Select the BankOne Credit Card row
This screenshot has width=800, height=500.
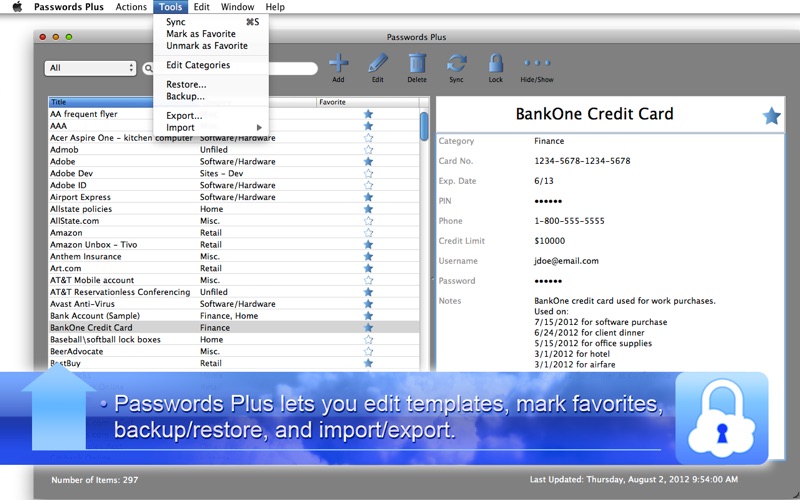pos(234,328)
